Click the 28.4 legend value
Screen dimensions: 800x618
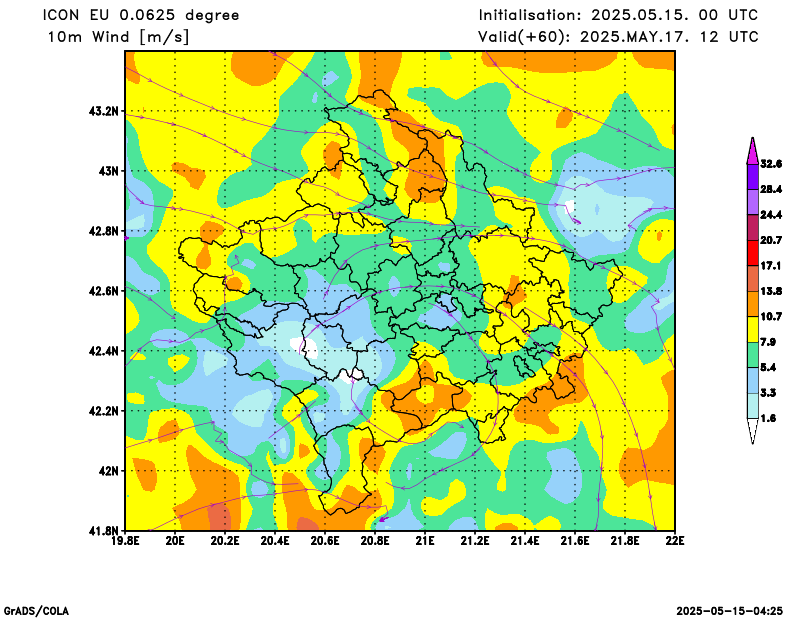[x=771, y=189]
